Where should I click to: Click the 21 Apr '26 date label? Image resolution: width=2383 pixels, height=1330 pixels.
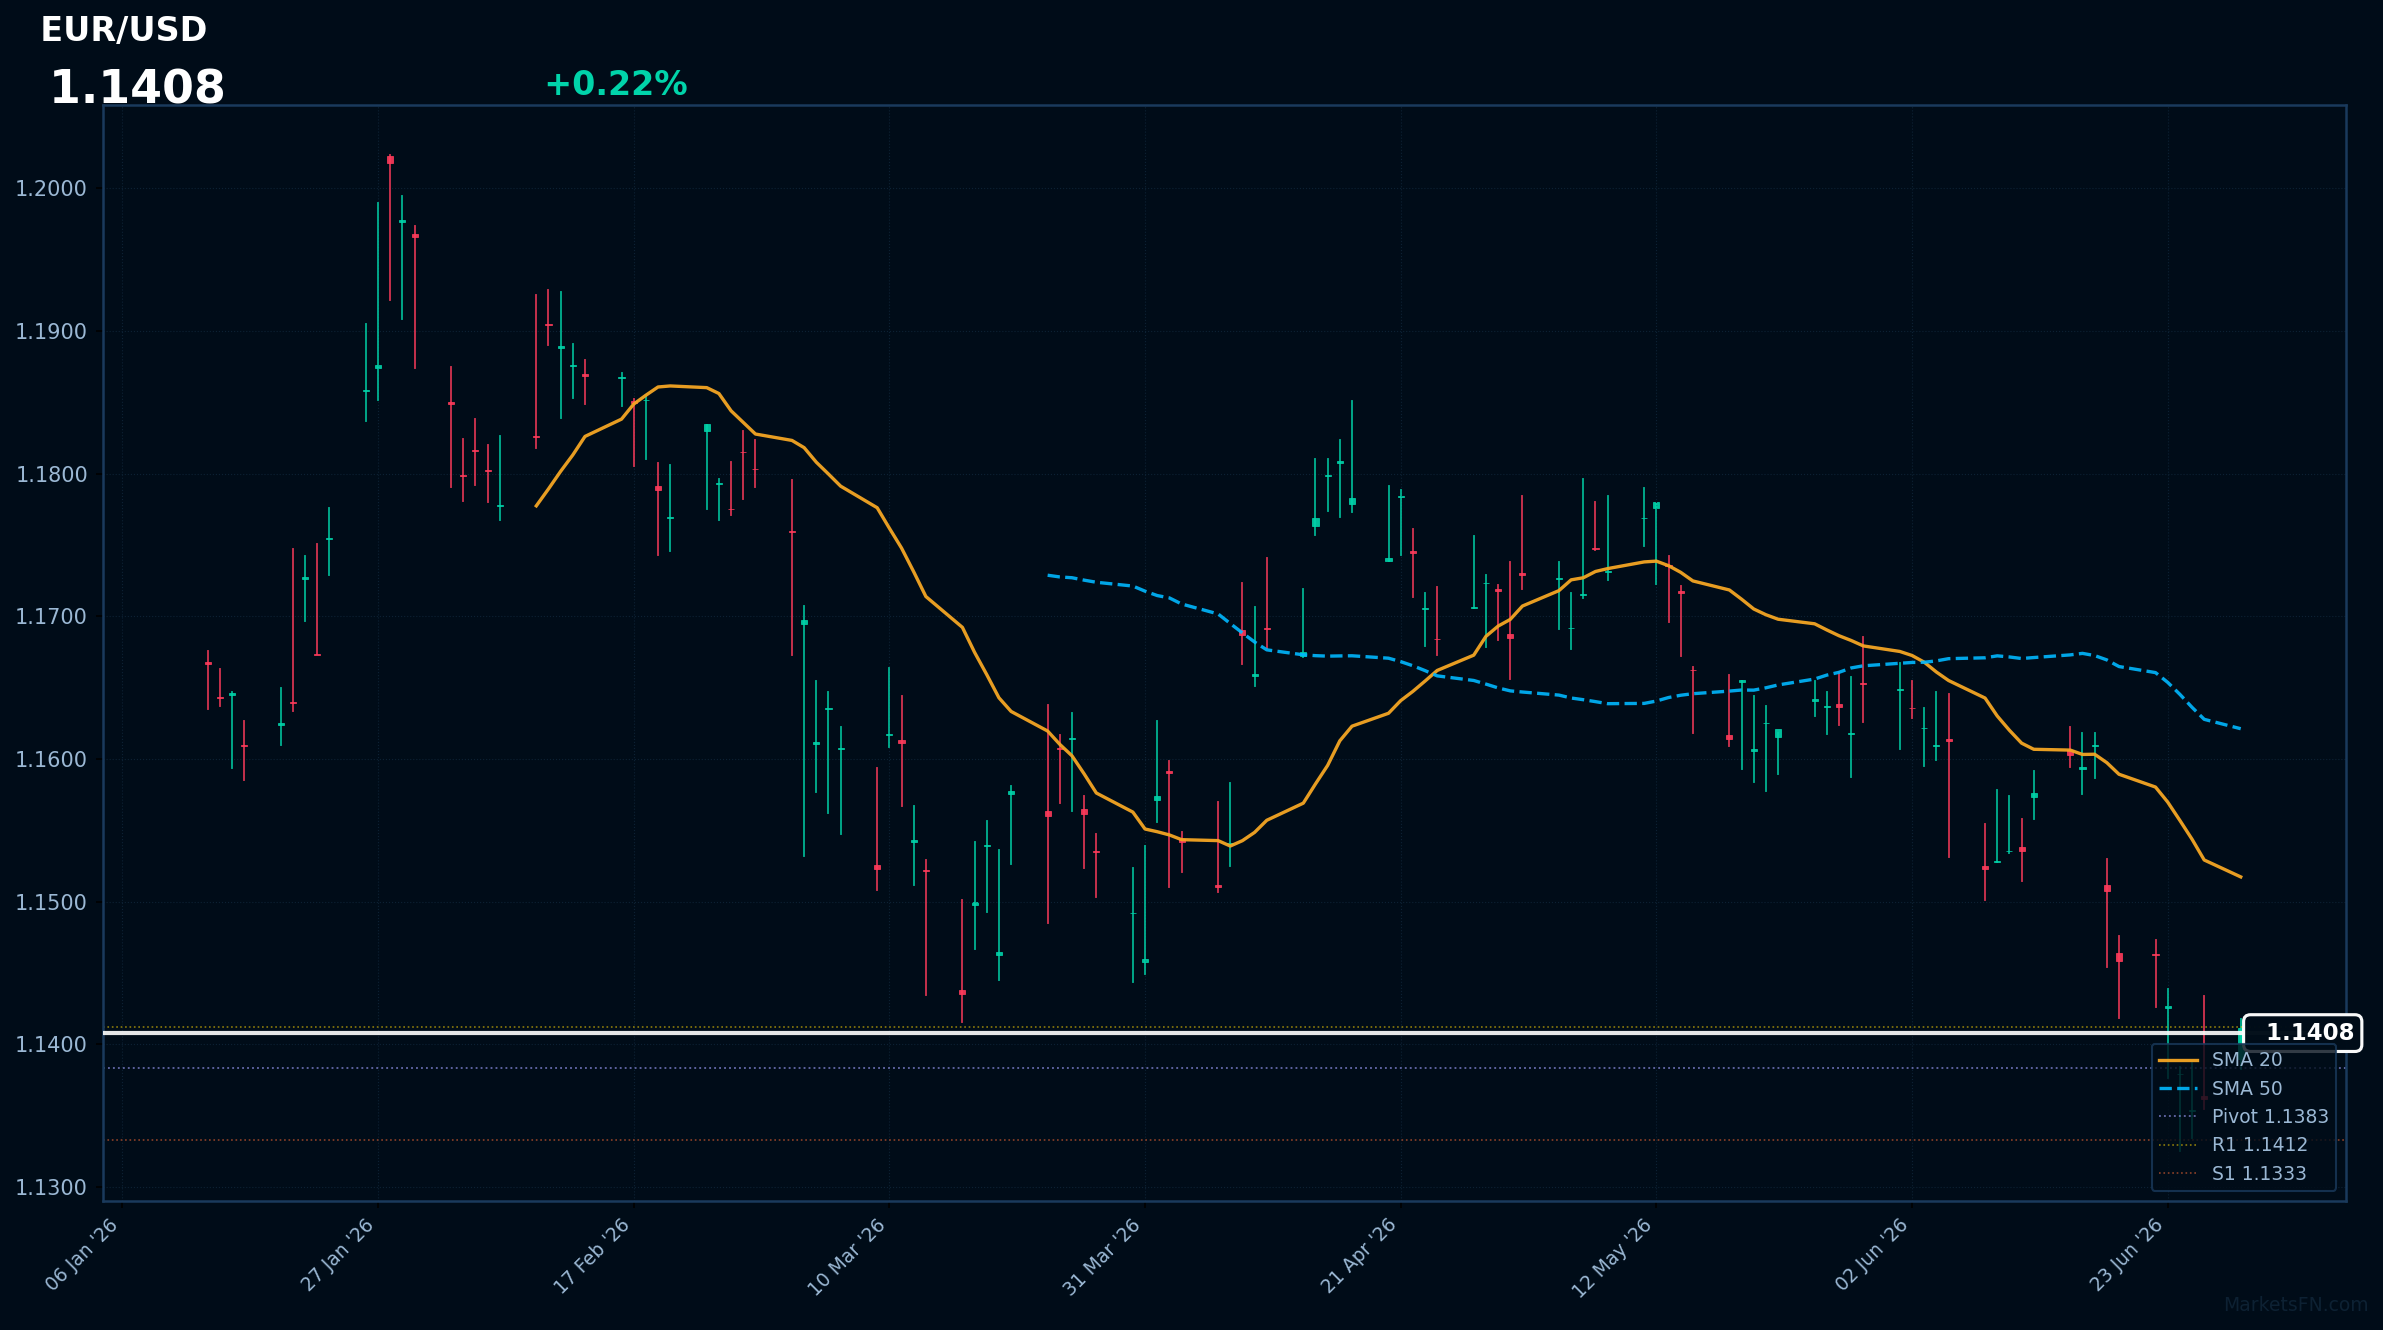click(x=1359, y=1254)
